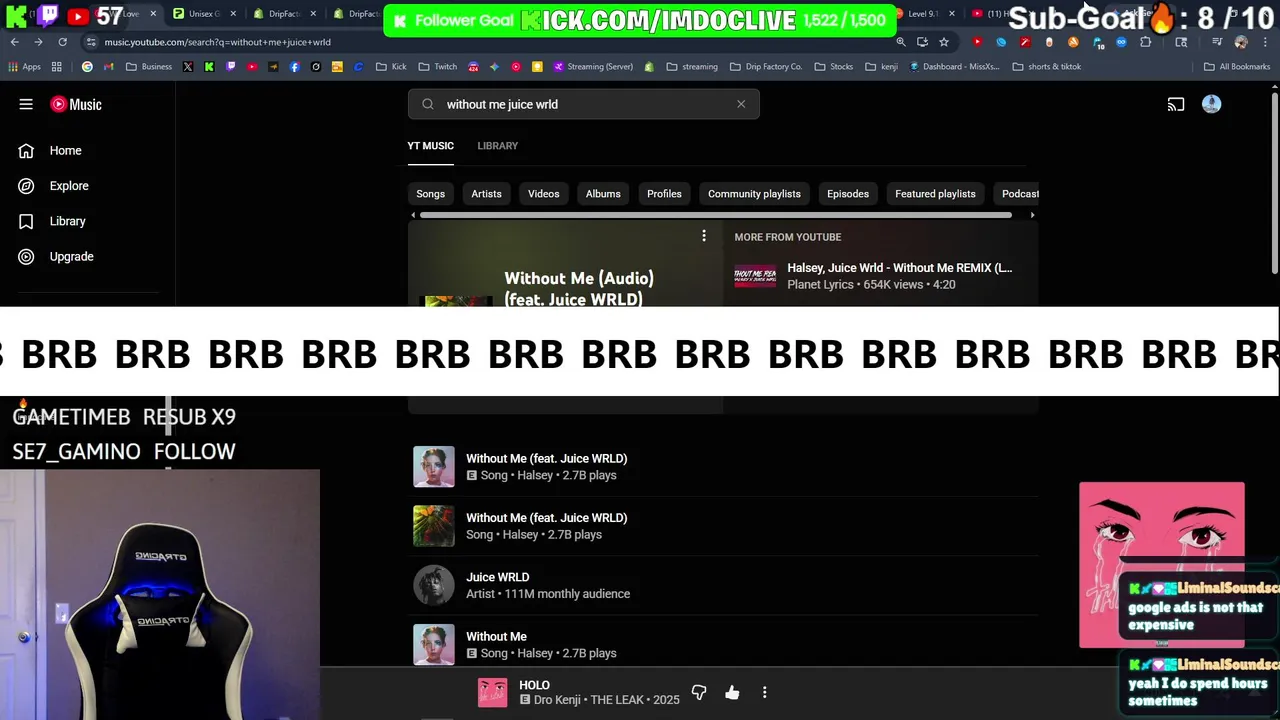The height and width of the screenshot is (720, 1280).
Task: Click the search field 'without me juice wrld'
Action: click(583, 104)
